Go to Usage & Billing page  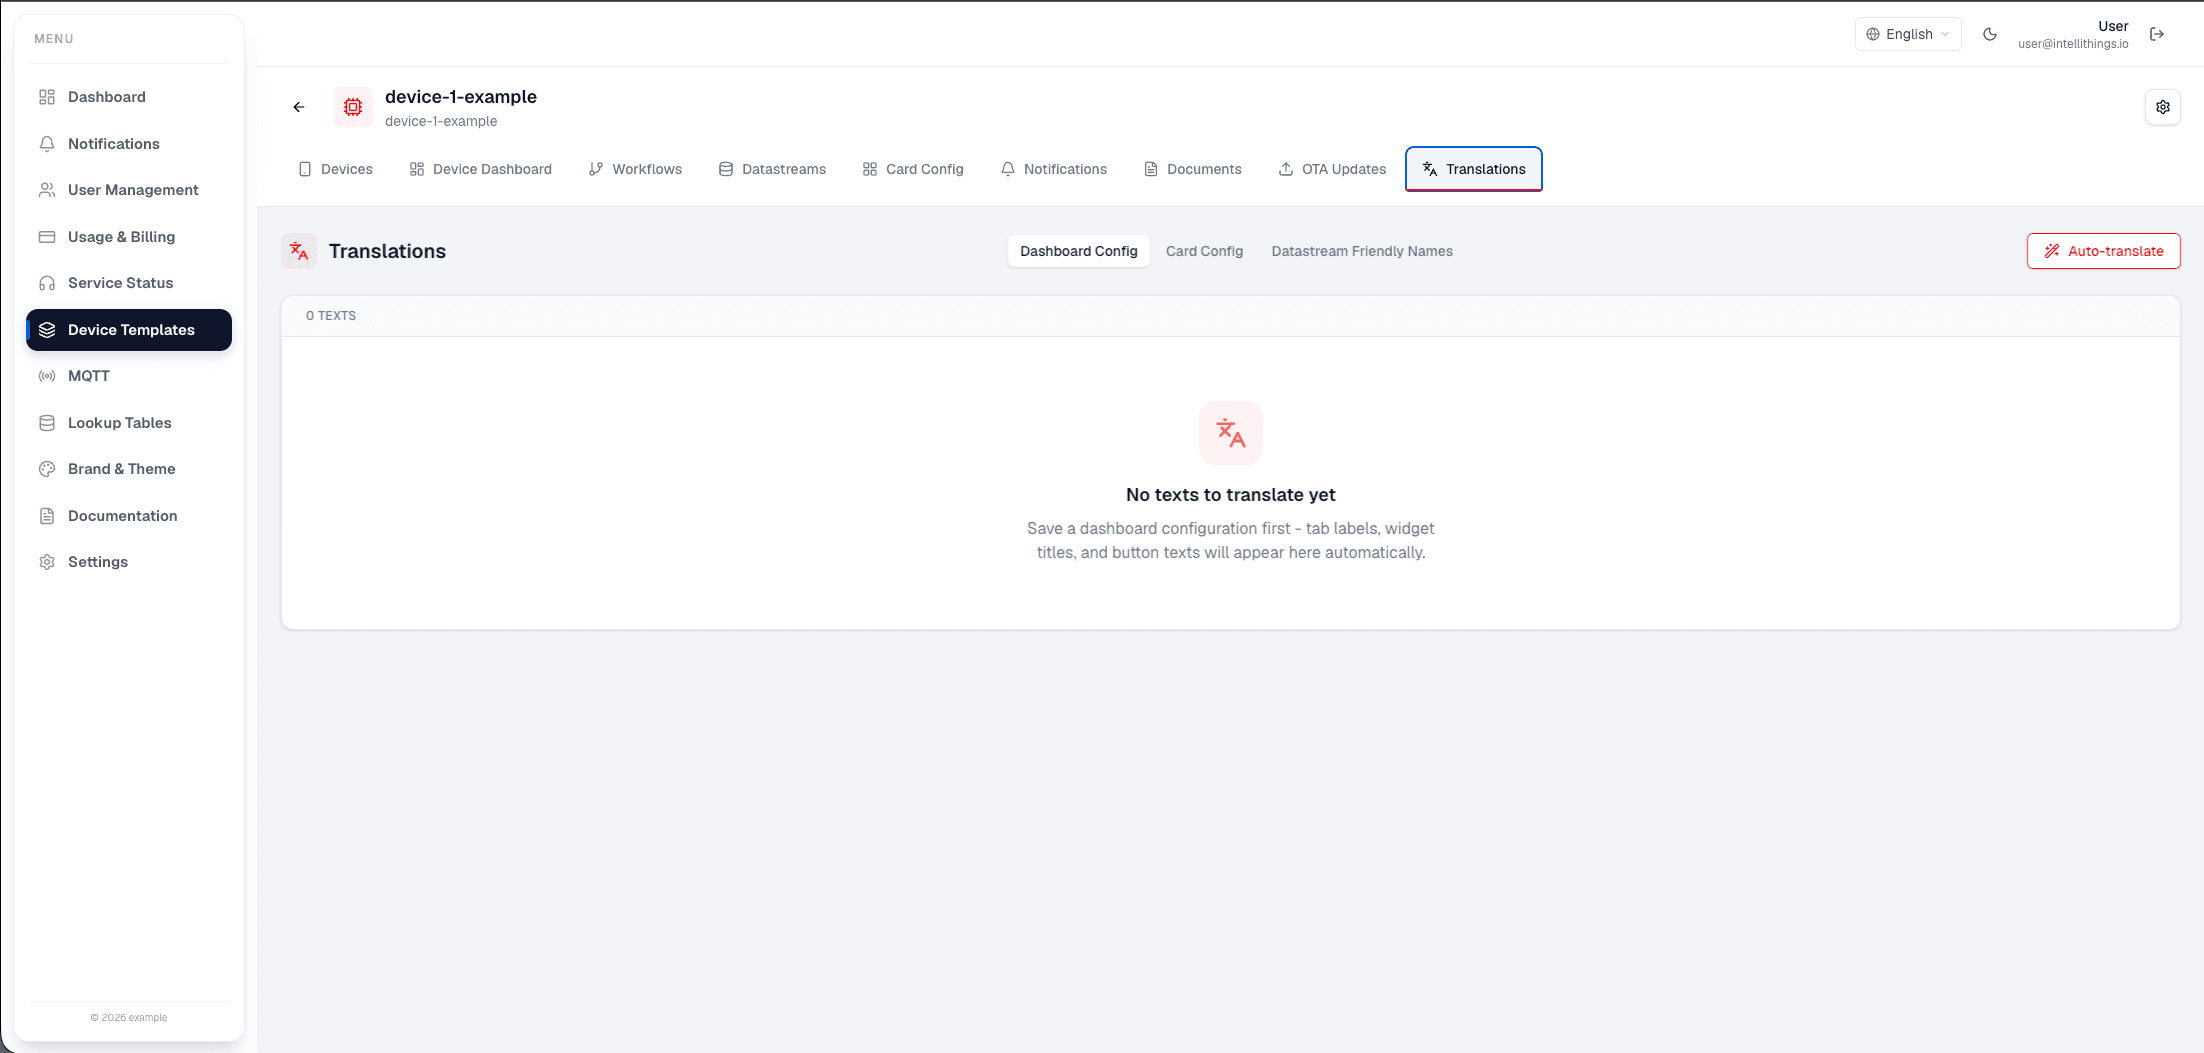[129, 237]
